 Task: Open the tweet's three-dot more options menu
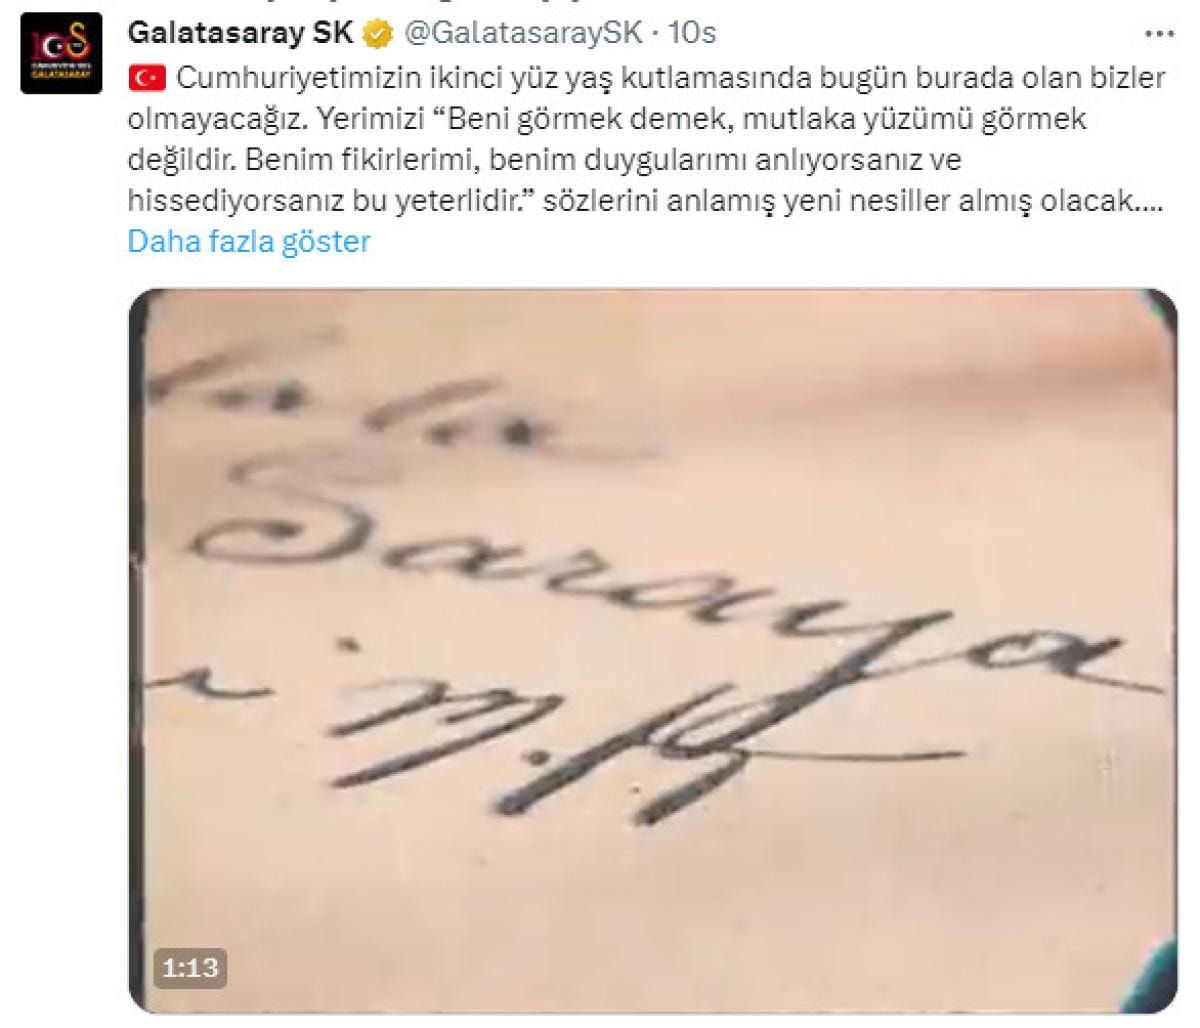click(x=1159, y=33)
